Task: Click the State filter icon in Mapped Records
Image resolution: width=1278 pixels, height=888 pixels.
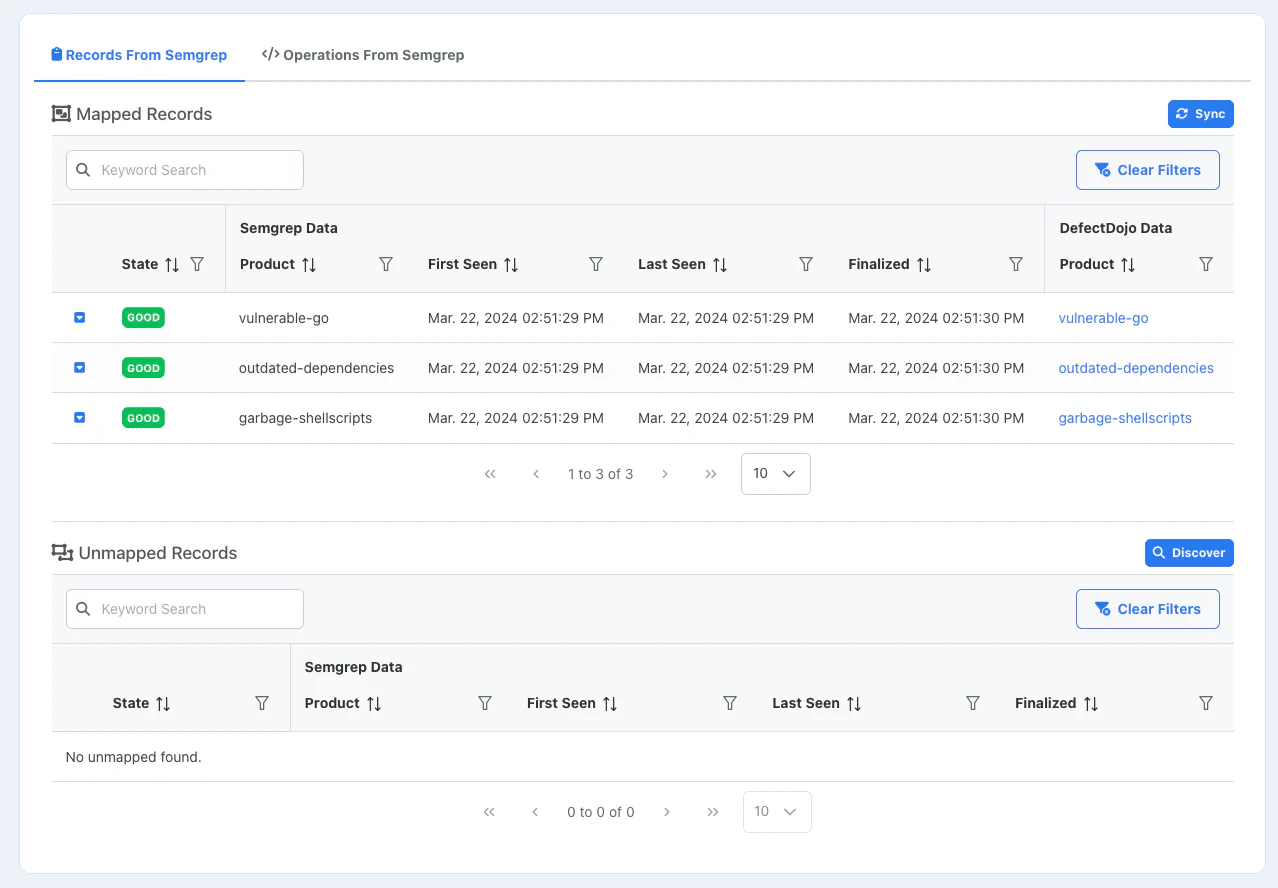Action: (197, 264)
